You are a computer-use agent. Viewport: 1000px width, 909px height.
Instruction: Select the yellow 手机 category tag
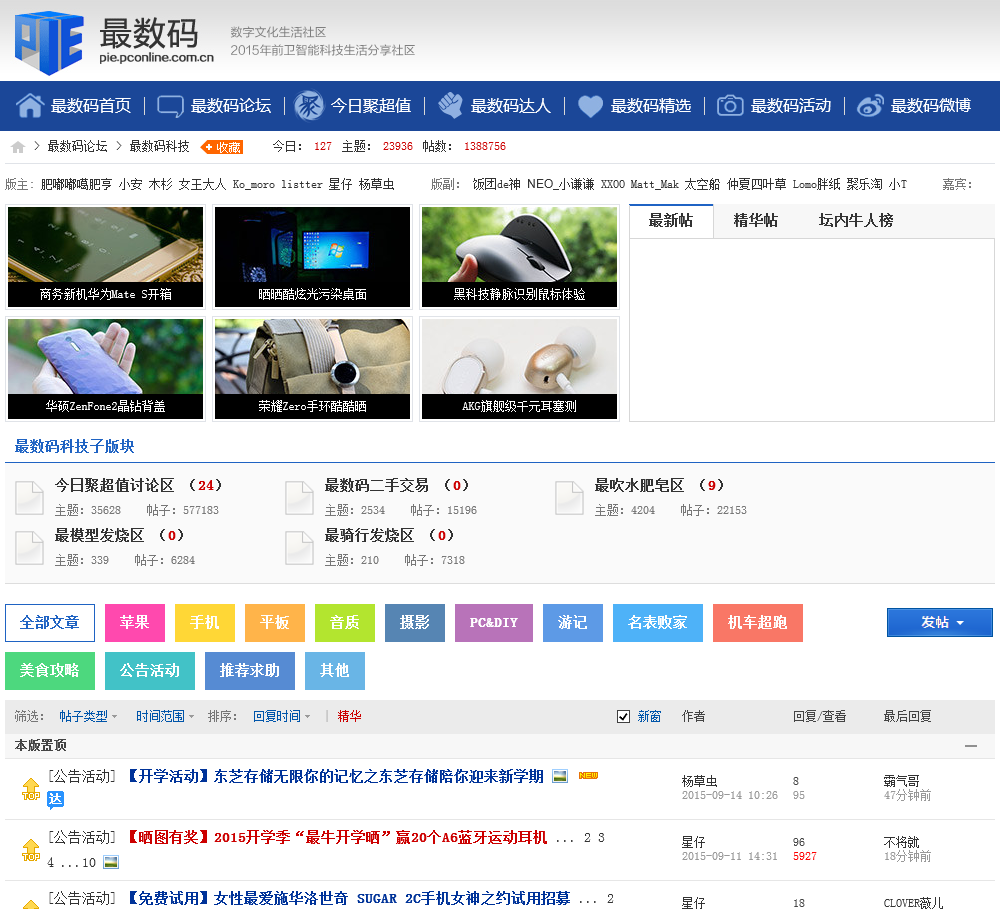point(205,623)
